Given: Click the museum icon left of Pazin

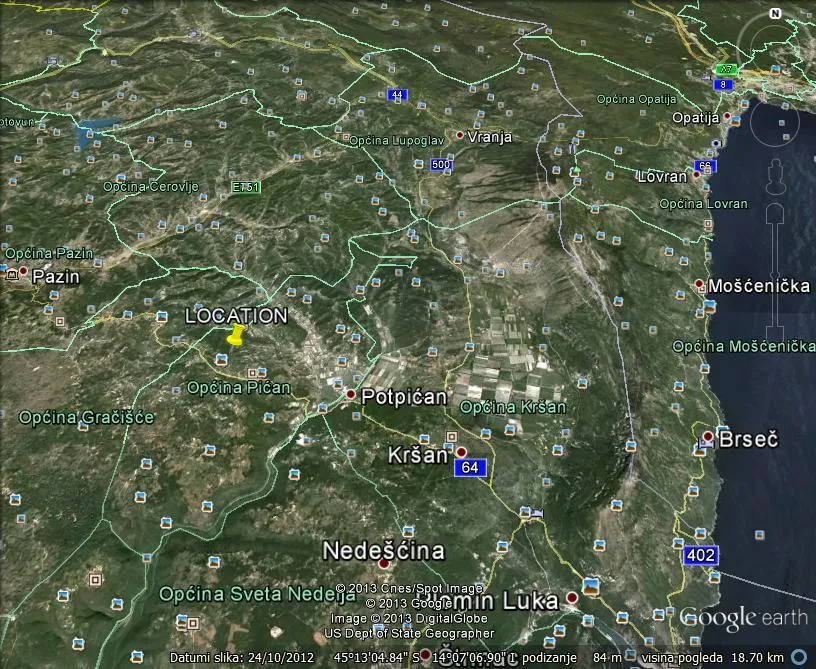Looking at the screenshot, I should point(11,274).
